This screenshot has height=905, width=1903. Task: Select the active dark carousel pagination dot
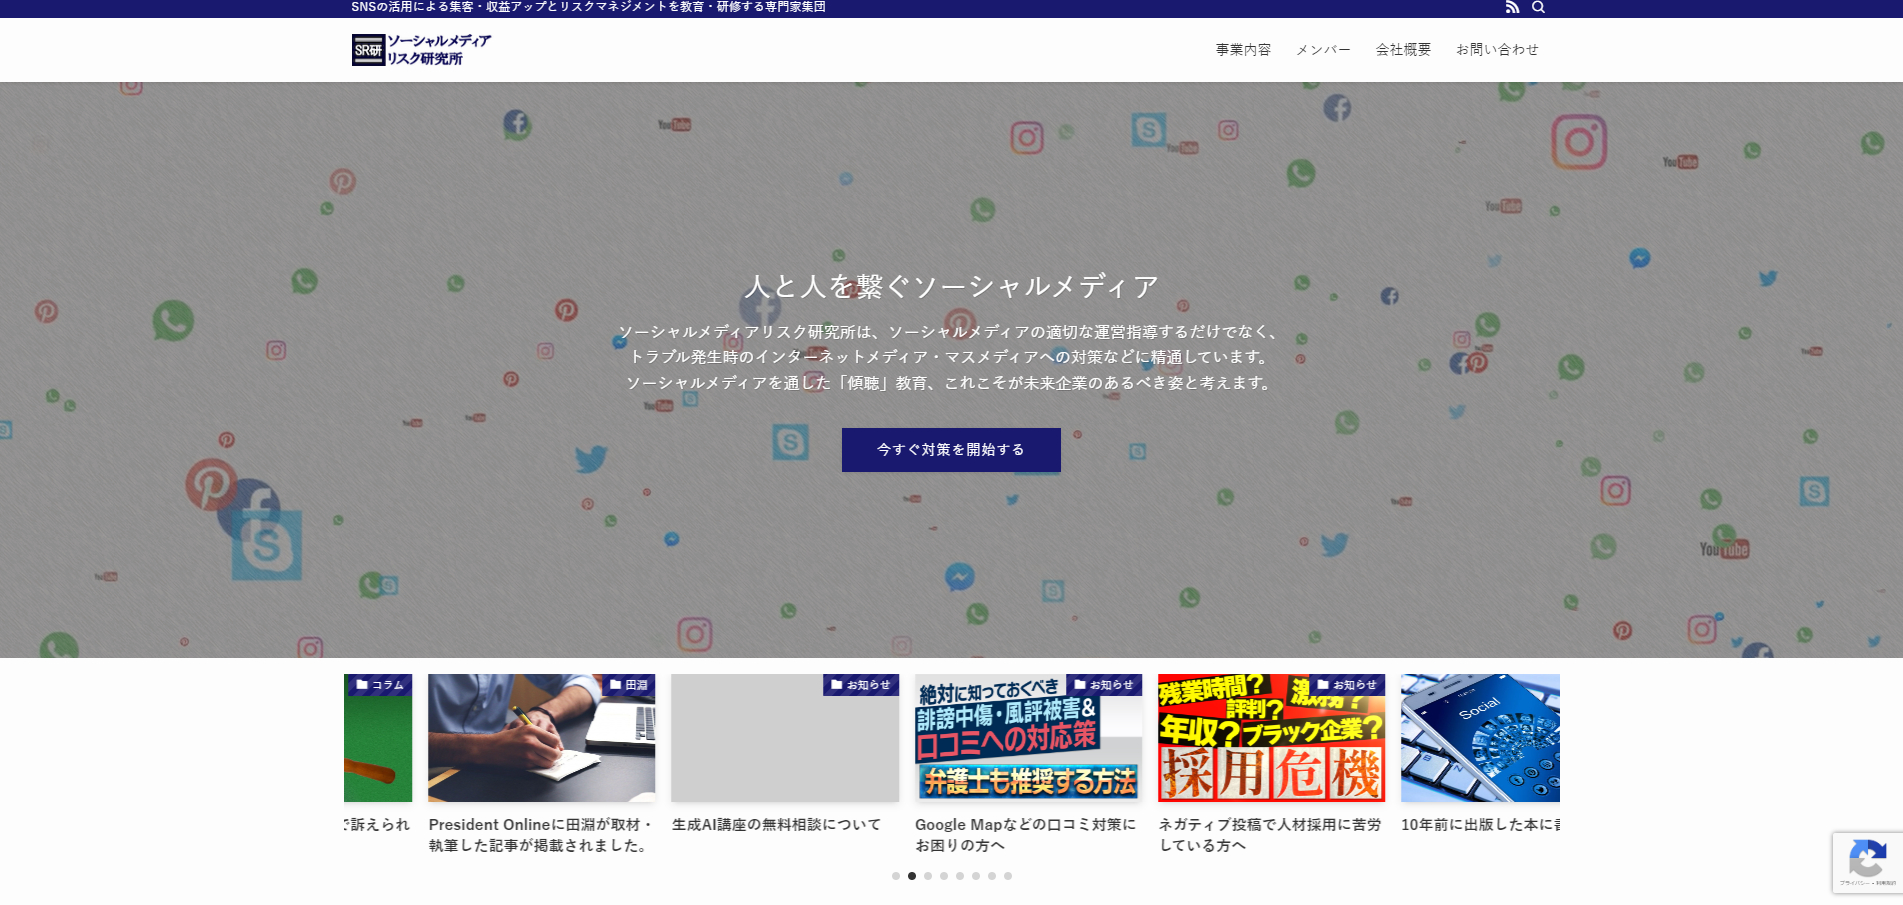912,876
